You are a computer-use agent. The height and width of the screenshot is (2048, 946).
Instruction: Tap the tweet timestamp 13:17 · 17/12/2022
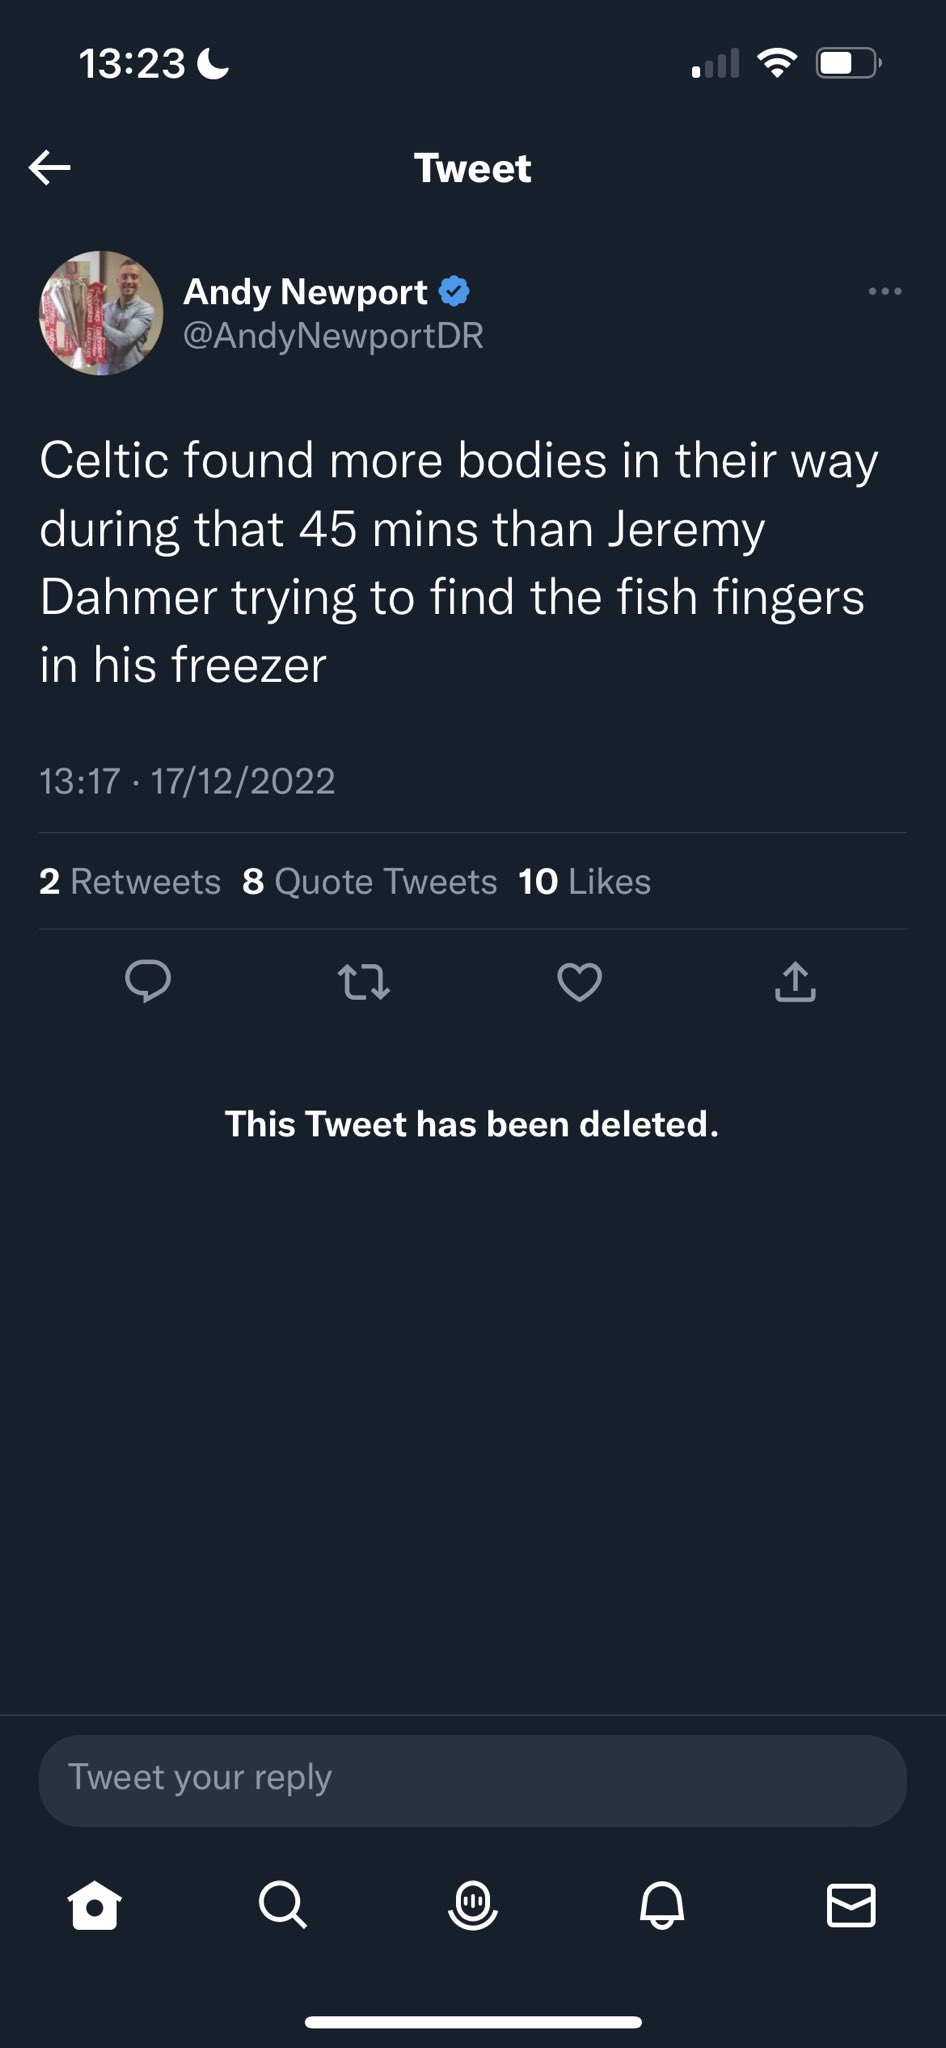click(187, 781)
